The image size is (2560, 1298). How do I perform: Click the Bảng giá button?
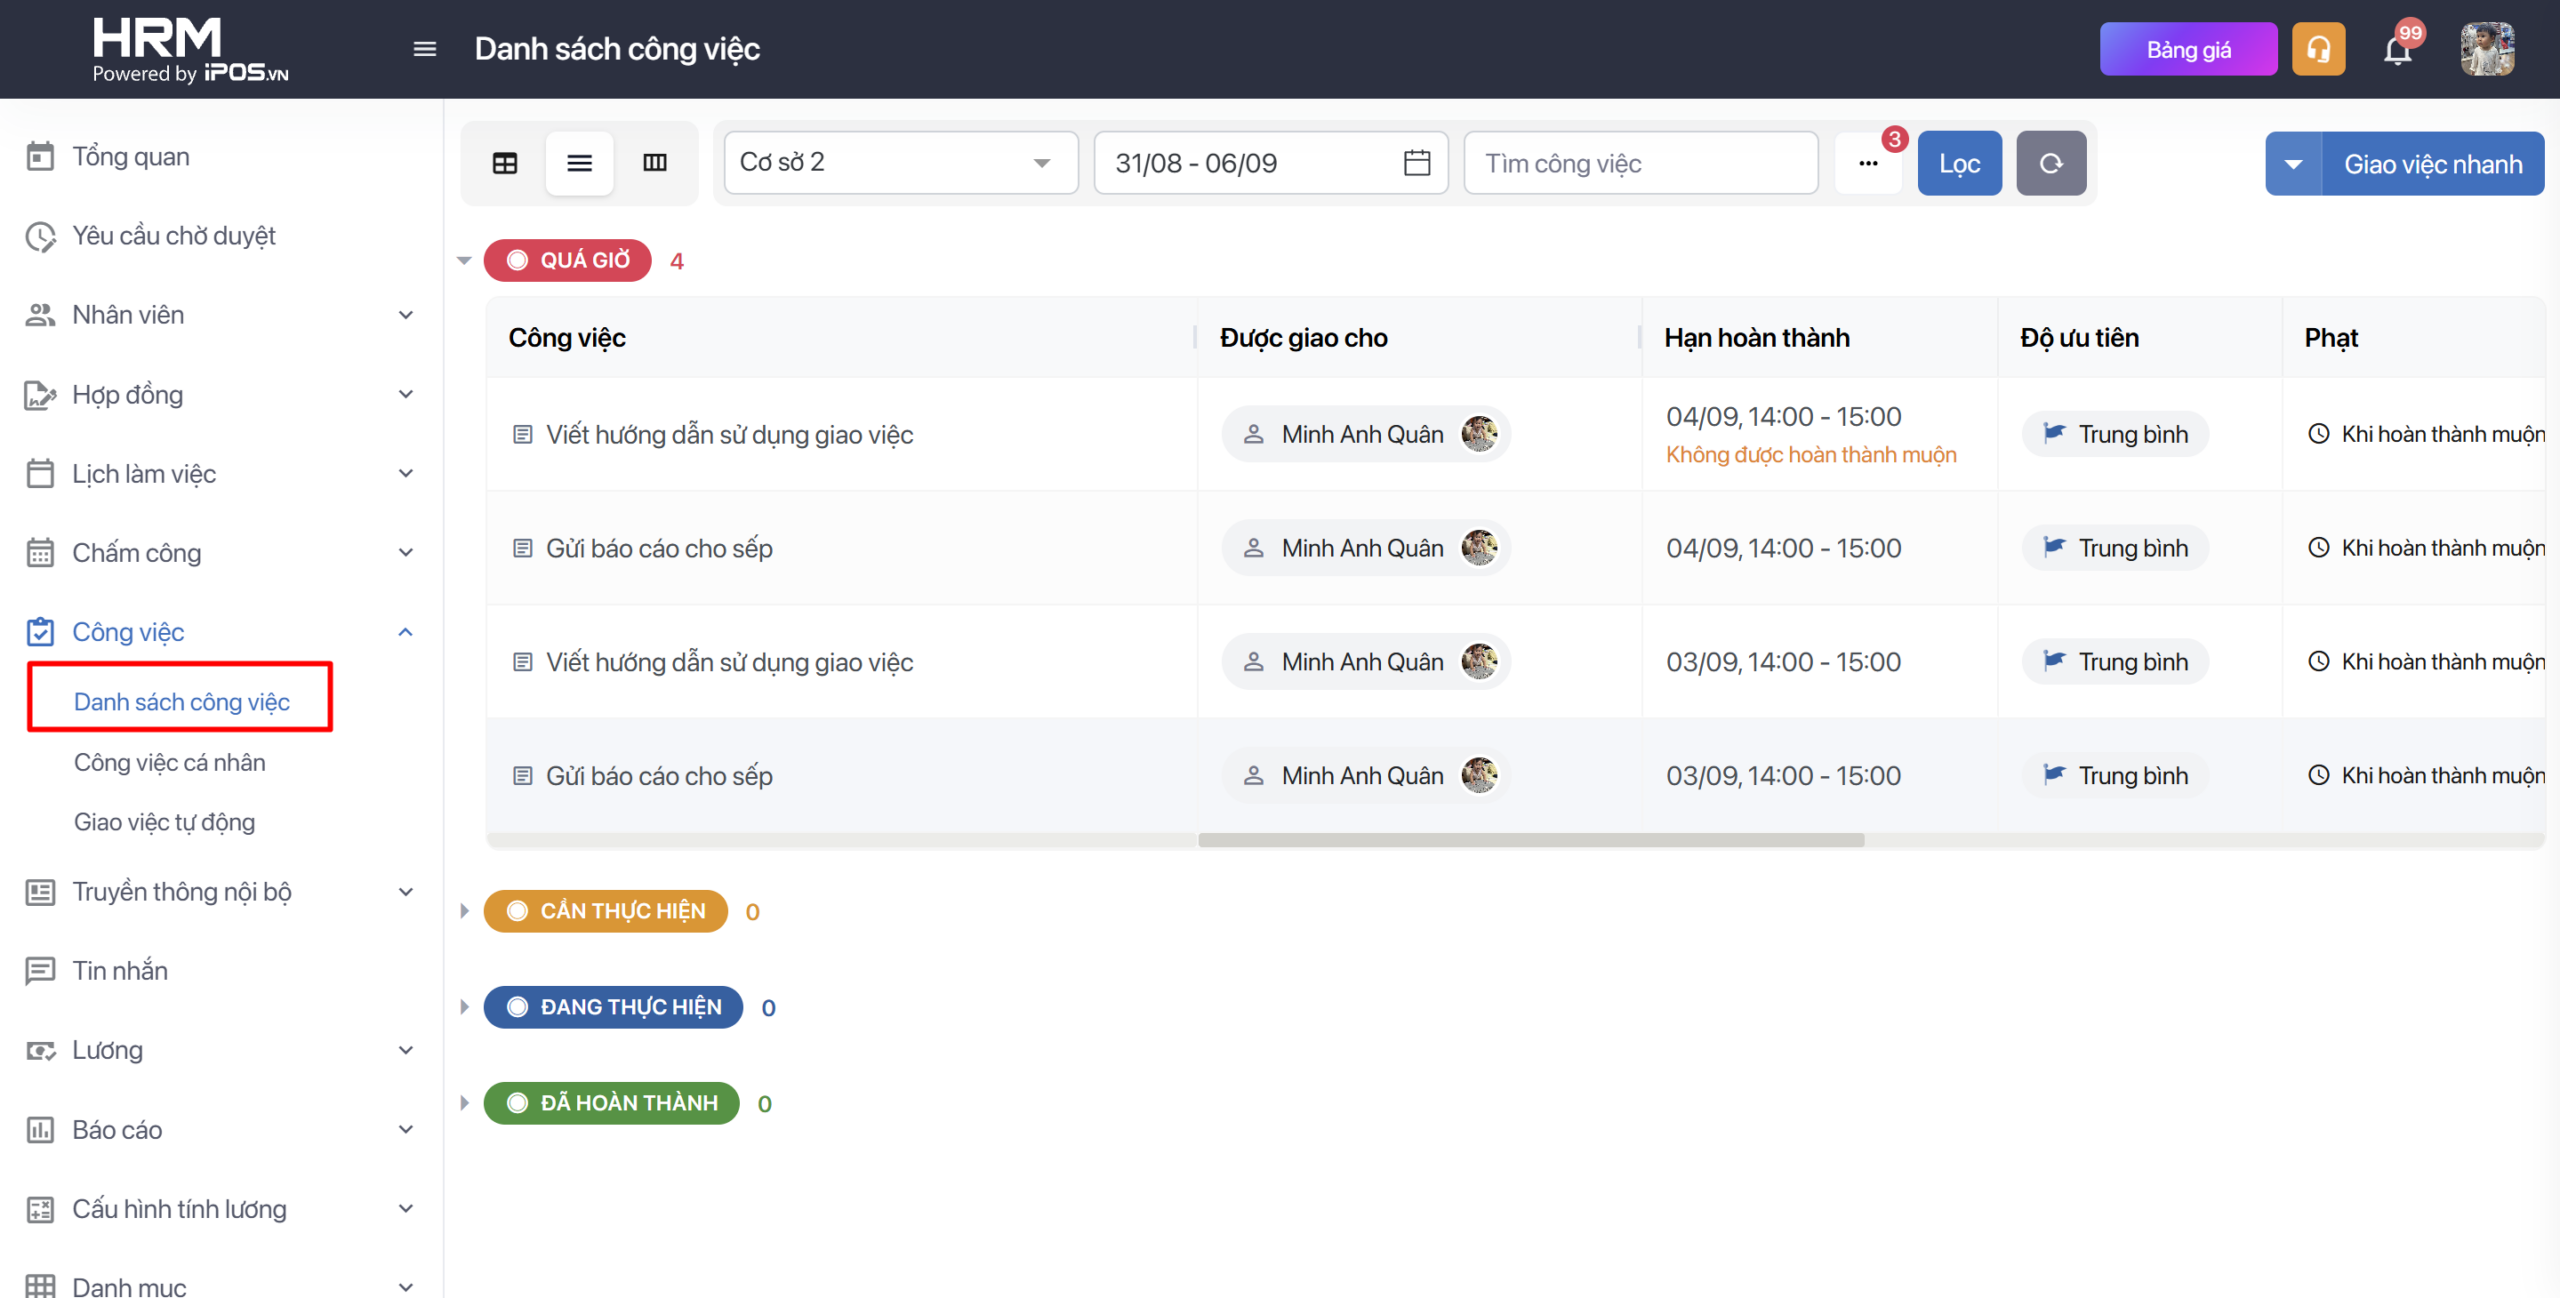click(x=2188, y=49)
